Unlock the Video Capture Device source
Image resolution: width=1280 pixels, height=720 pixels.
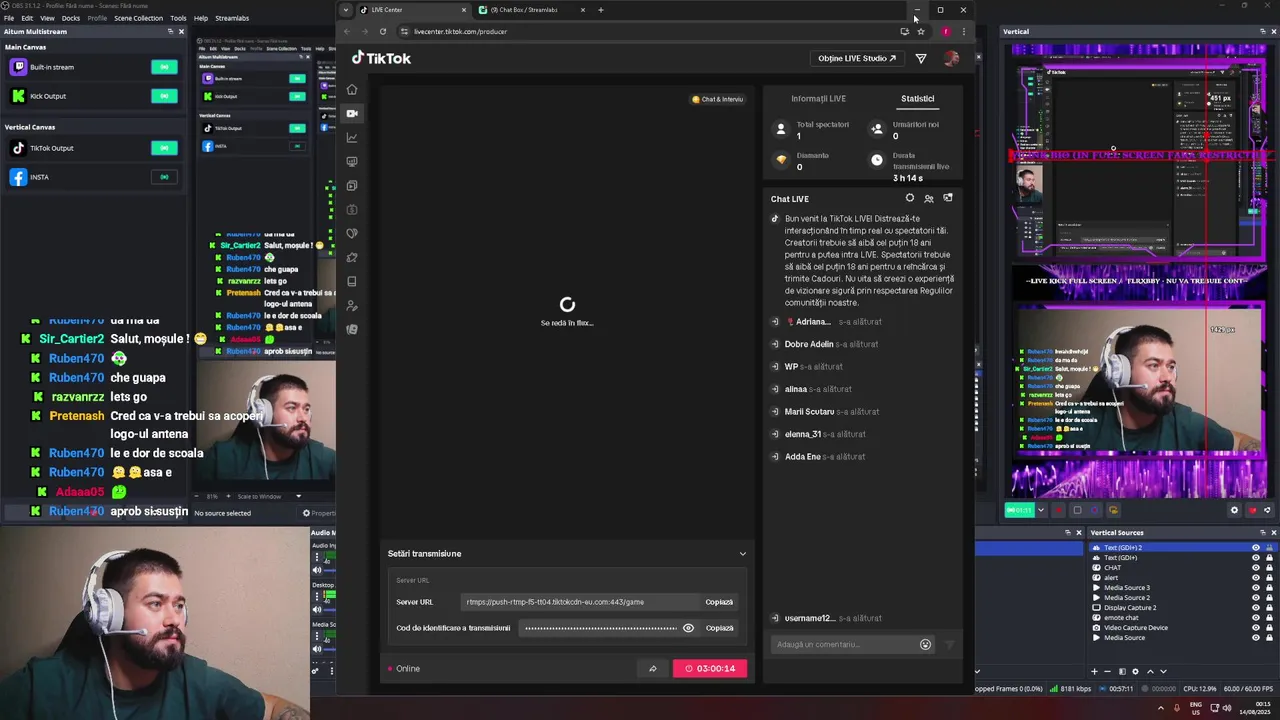pyautogui.click(x=1269, y=628)
